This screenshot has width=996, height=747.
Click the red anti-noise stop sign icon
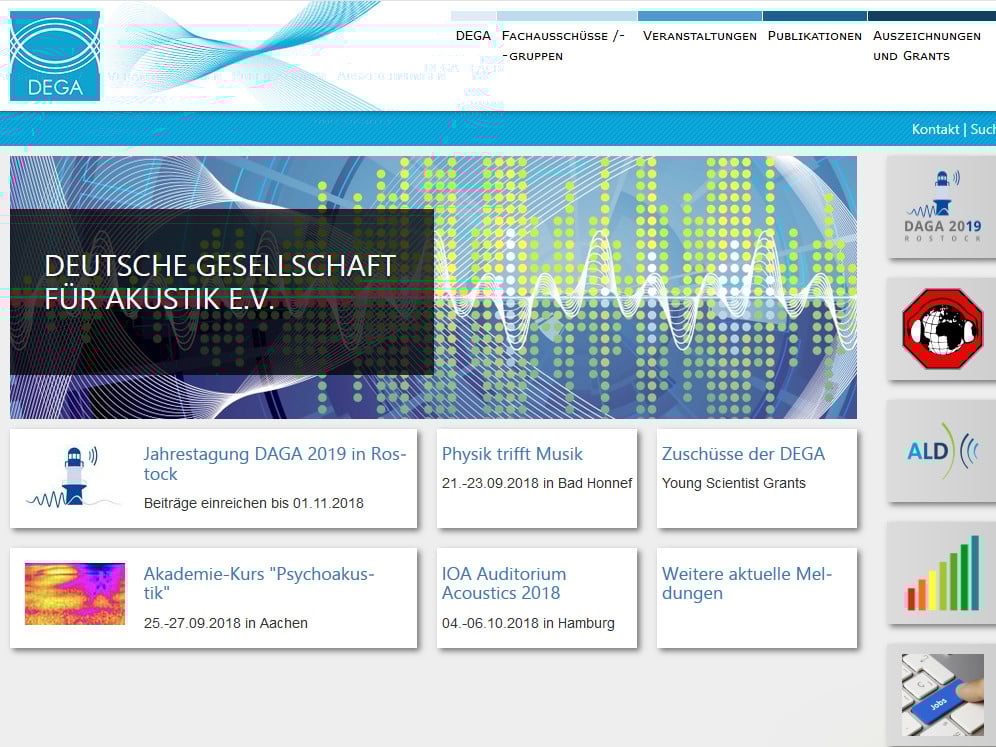tap(940, 330)
